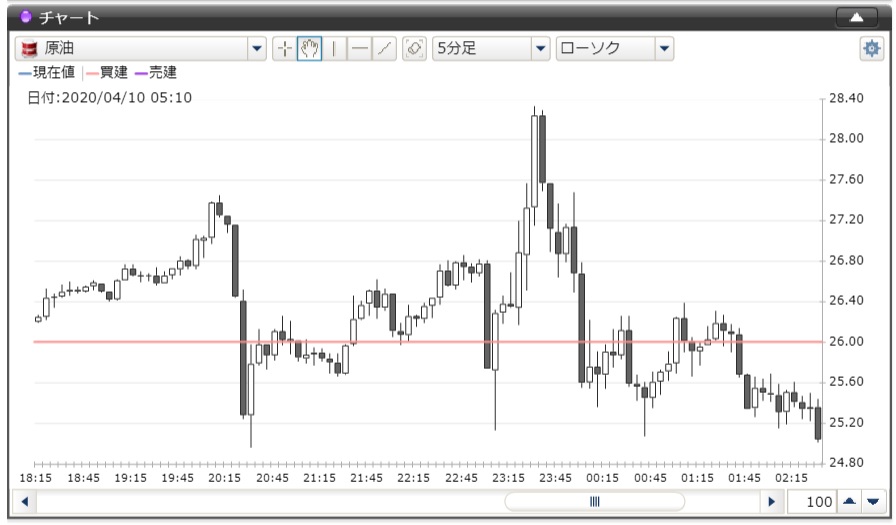
Task: Click the eraser tool icon
Action: tap(414, 49)
